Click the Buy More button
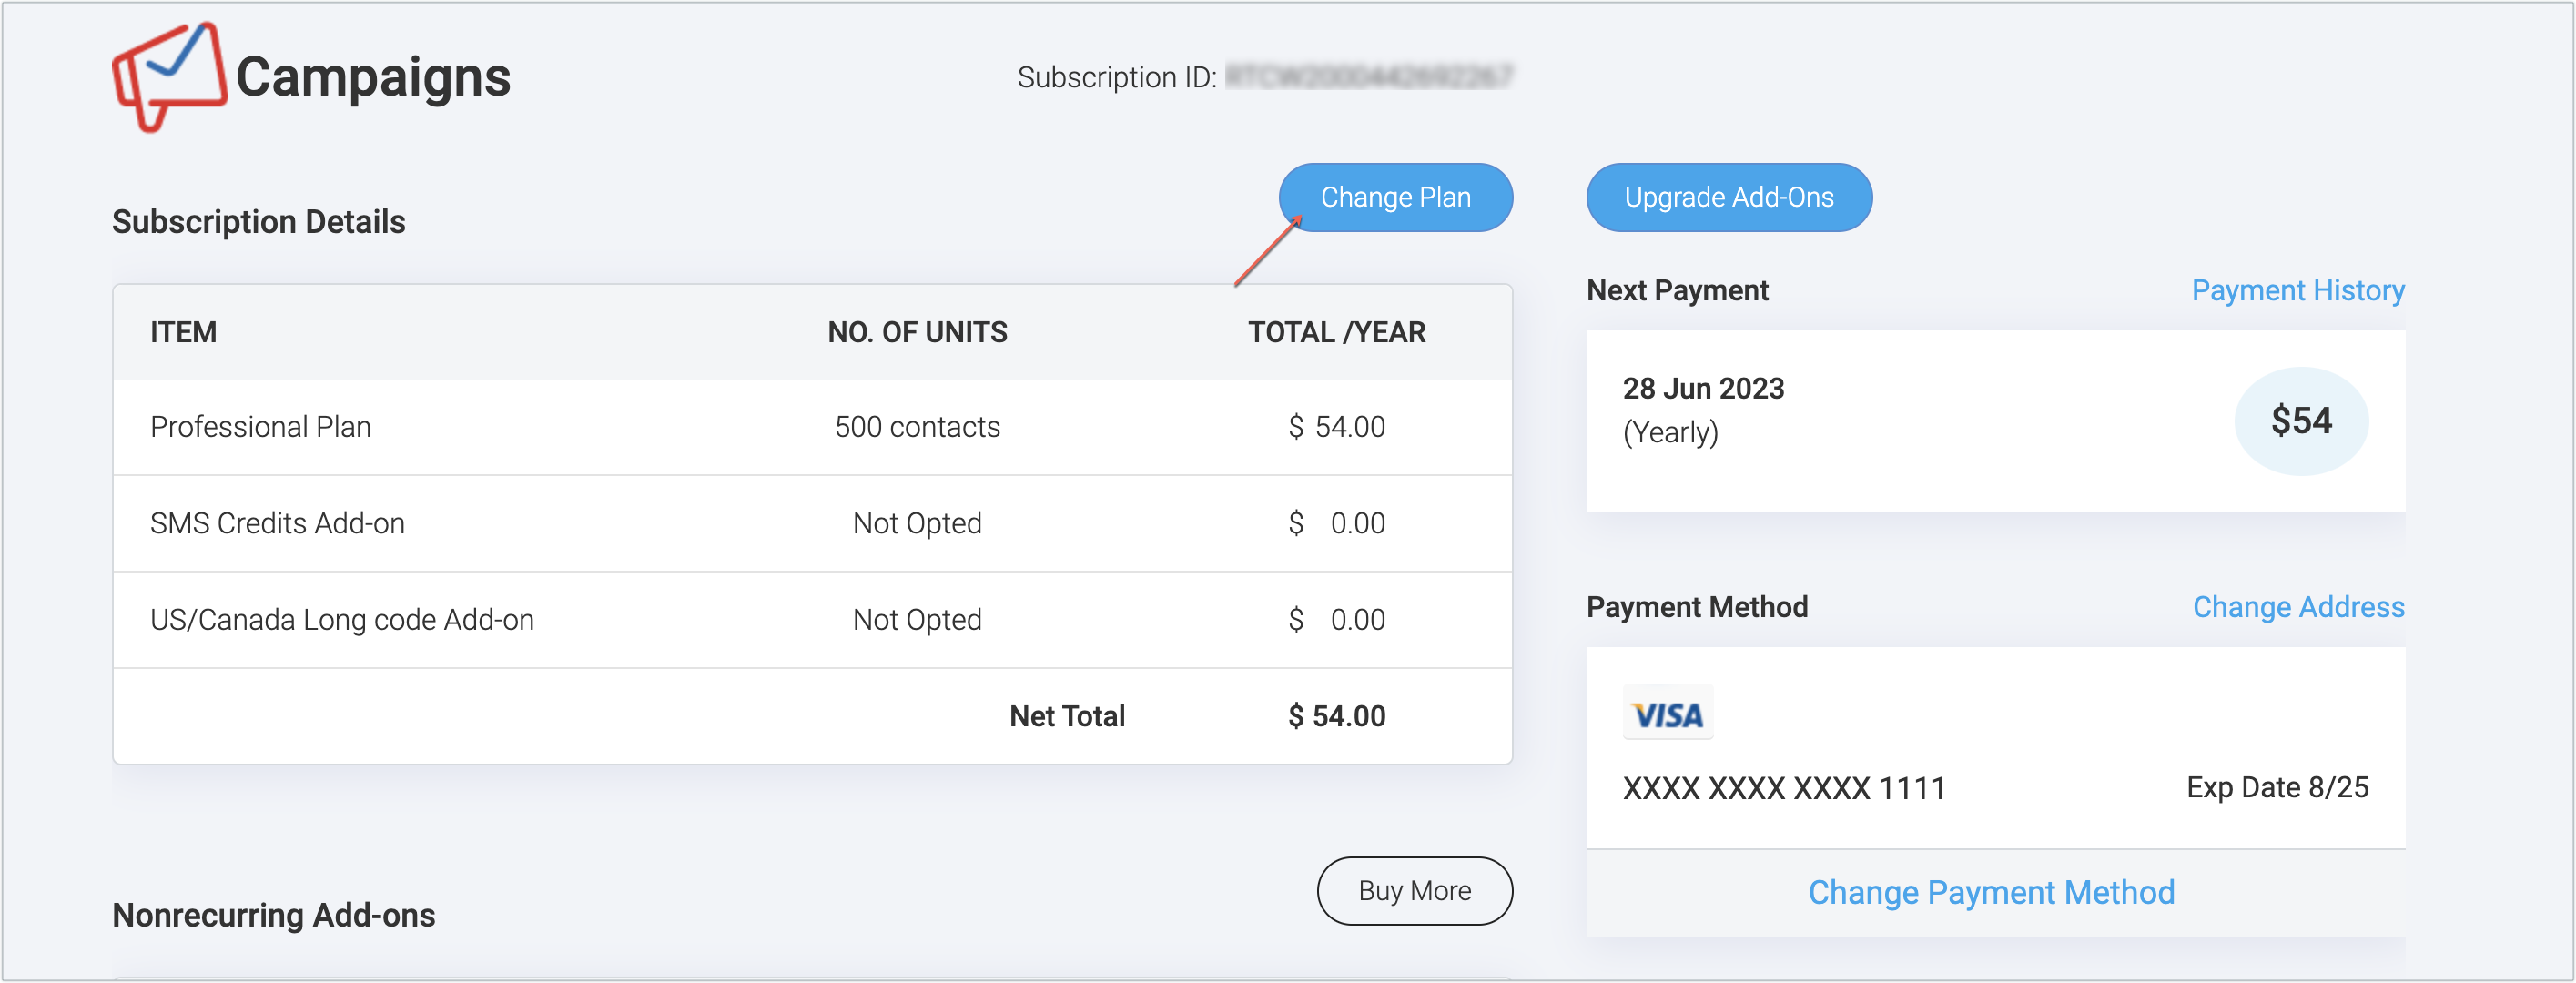Screen dimensions: 2576x983 [x=1414, y=891]
